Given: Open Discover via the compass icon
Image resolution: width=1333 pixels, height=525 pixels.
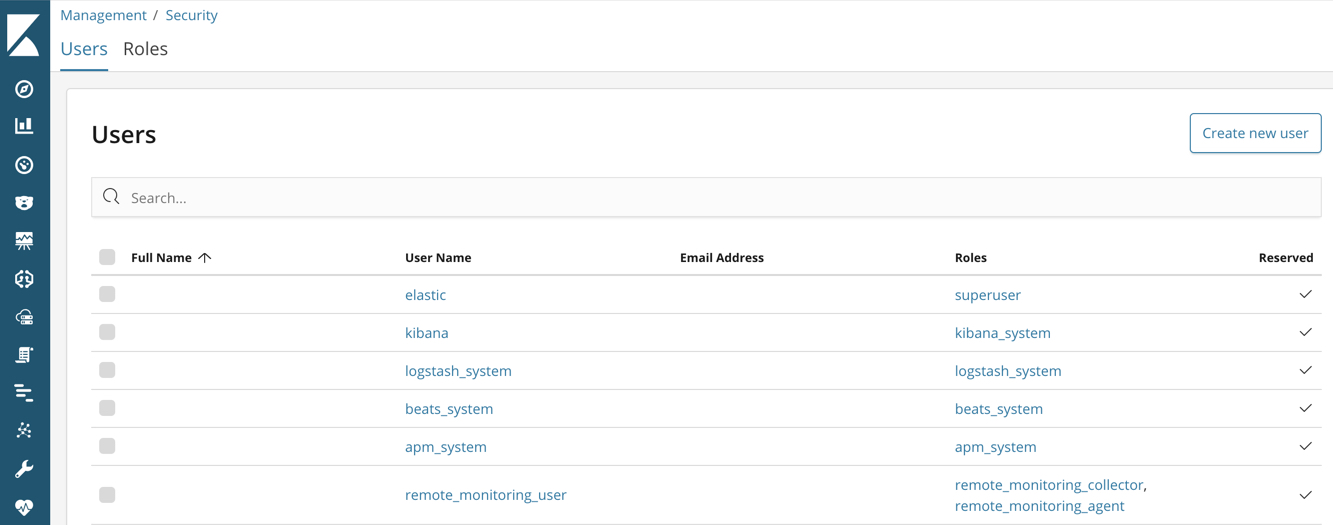Looking at the screenshot, I should [x=24, y=89].
